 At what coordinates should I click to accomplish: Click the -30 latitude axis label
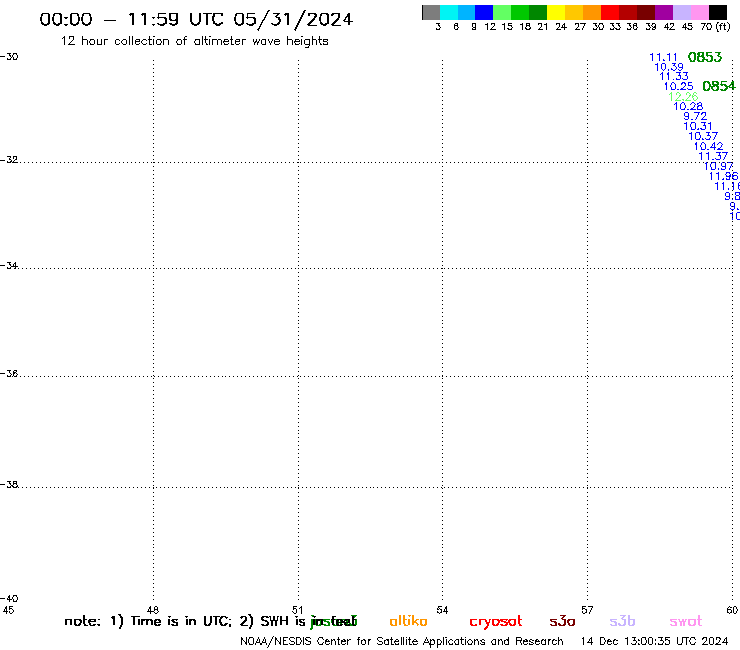pos(9,57)
